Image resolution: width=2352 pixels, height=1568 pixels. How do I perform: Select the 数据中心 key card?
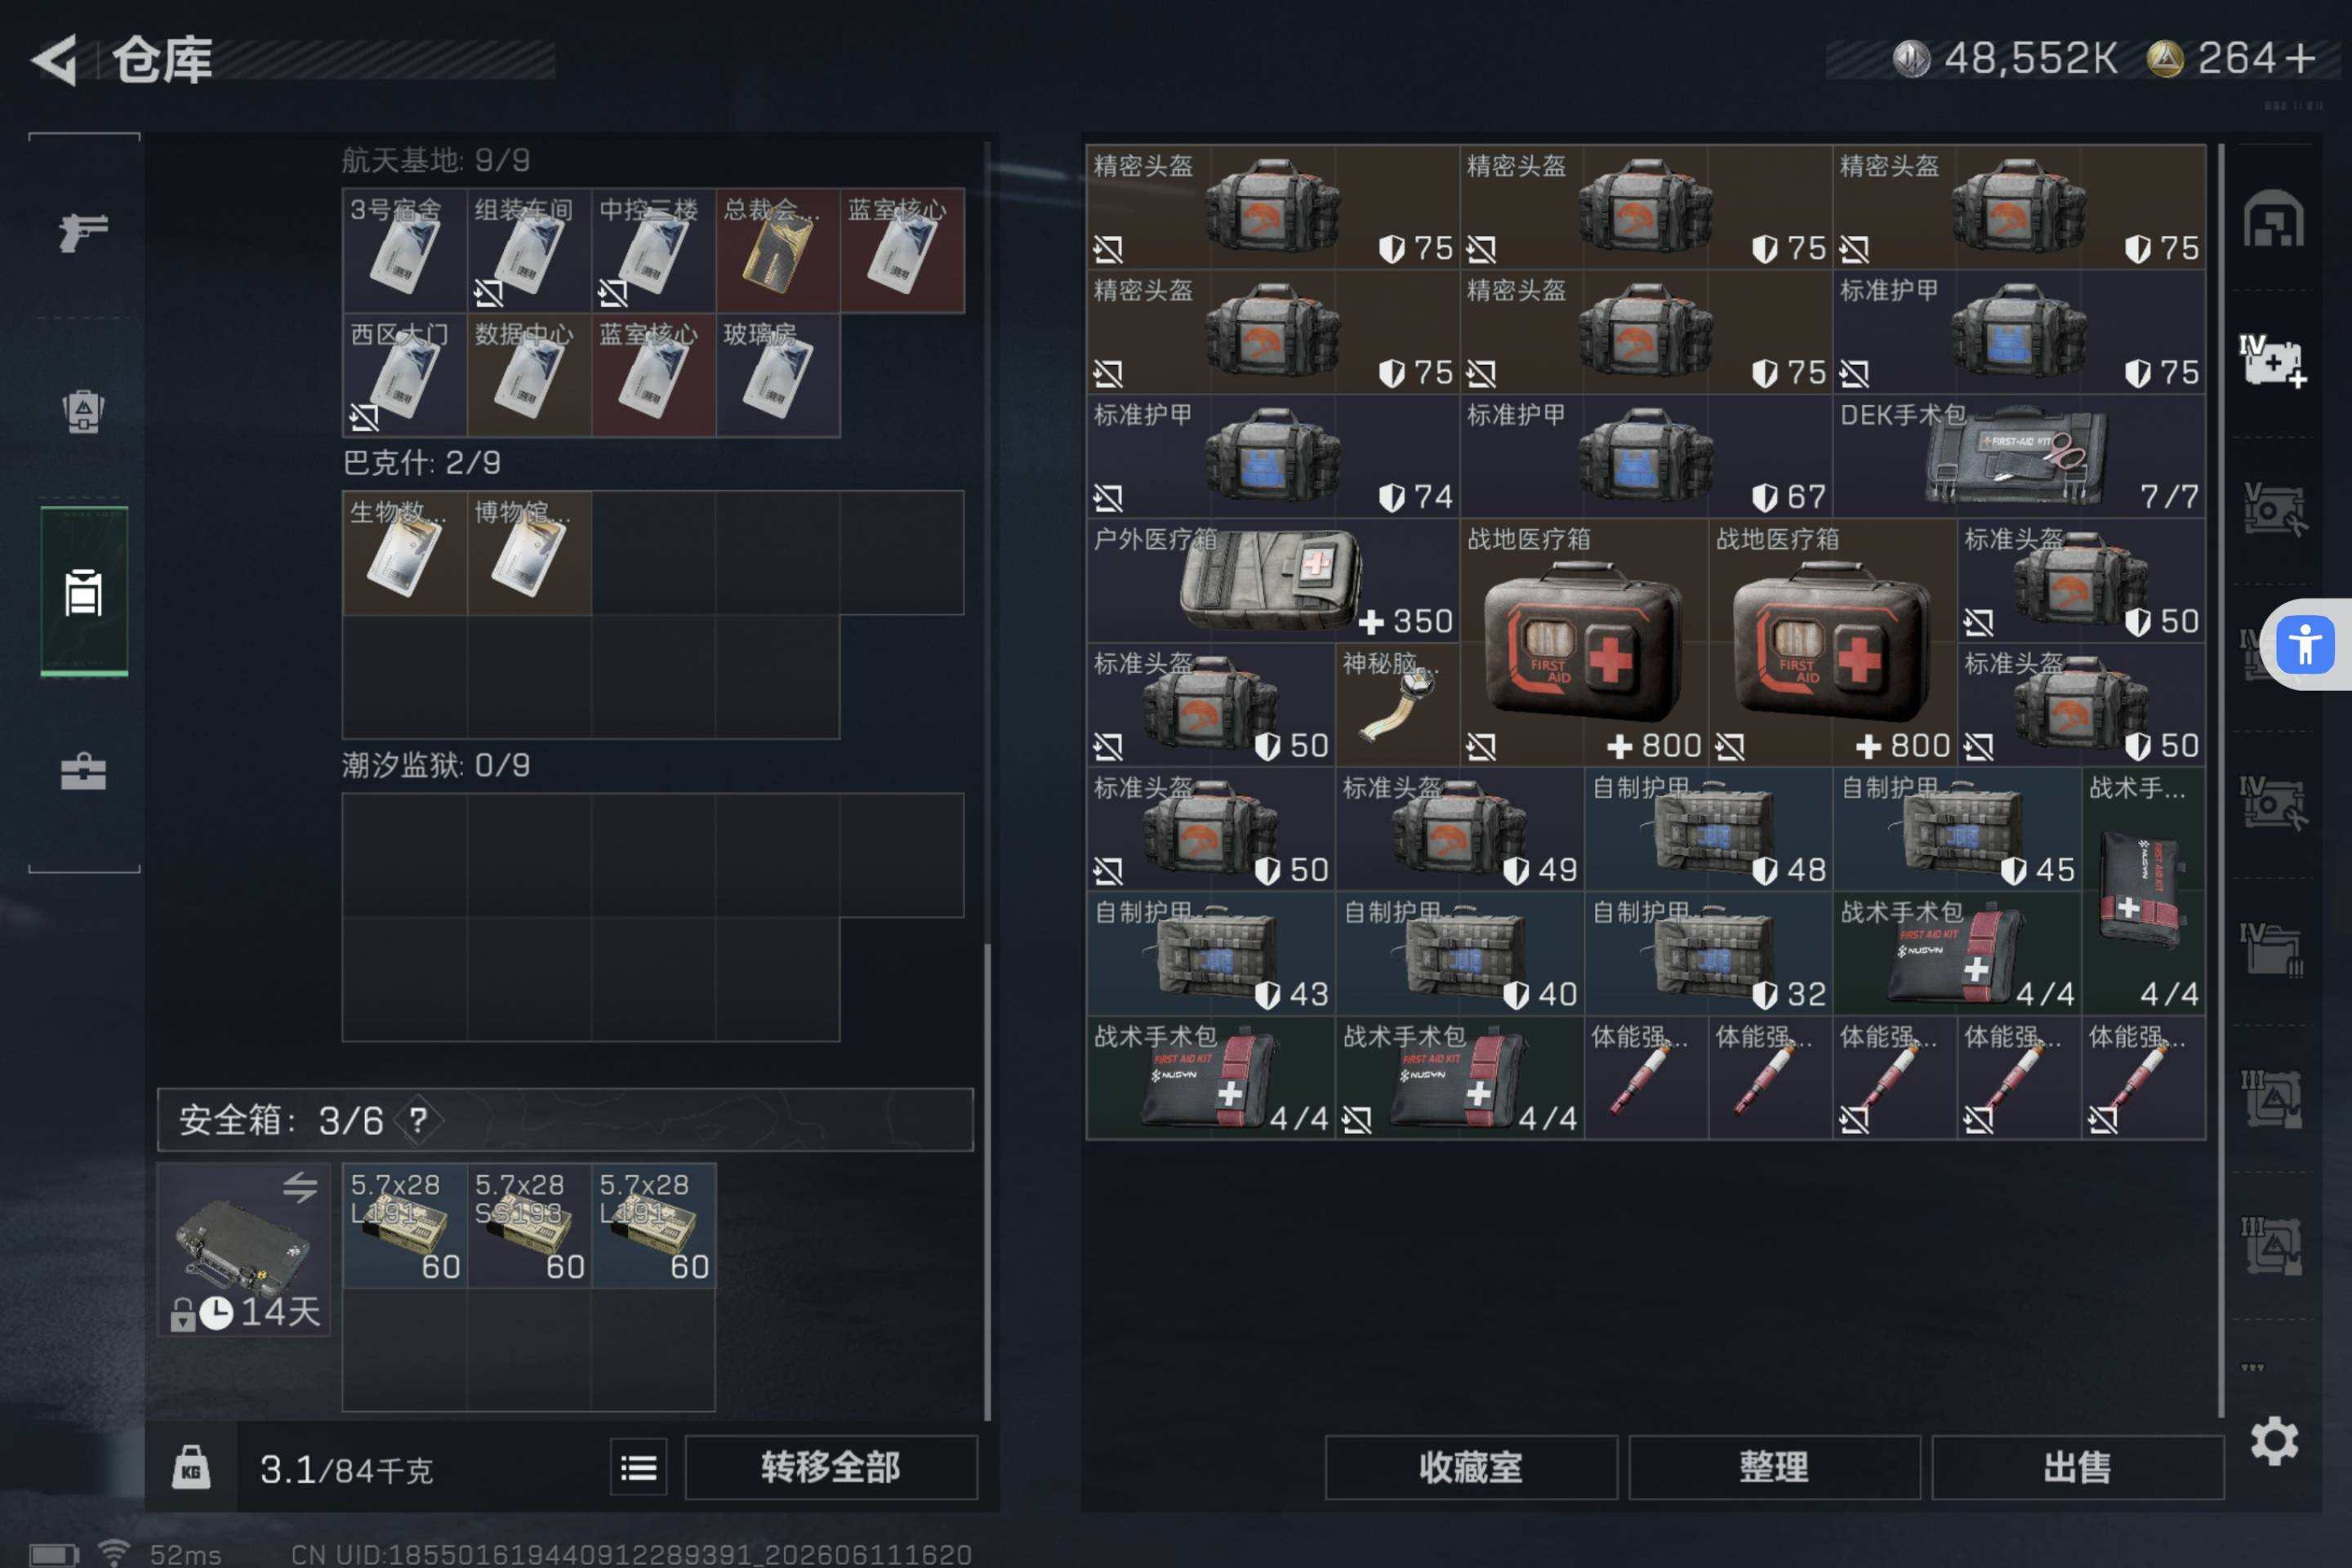(529, 375)
